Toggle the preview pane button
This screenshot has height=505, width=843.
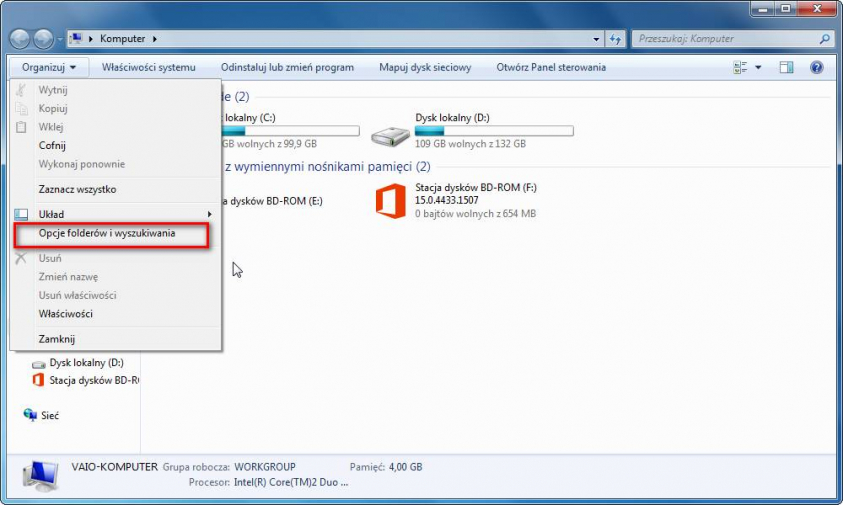coord(786,68)
